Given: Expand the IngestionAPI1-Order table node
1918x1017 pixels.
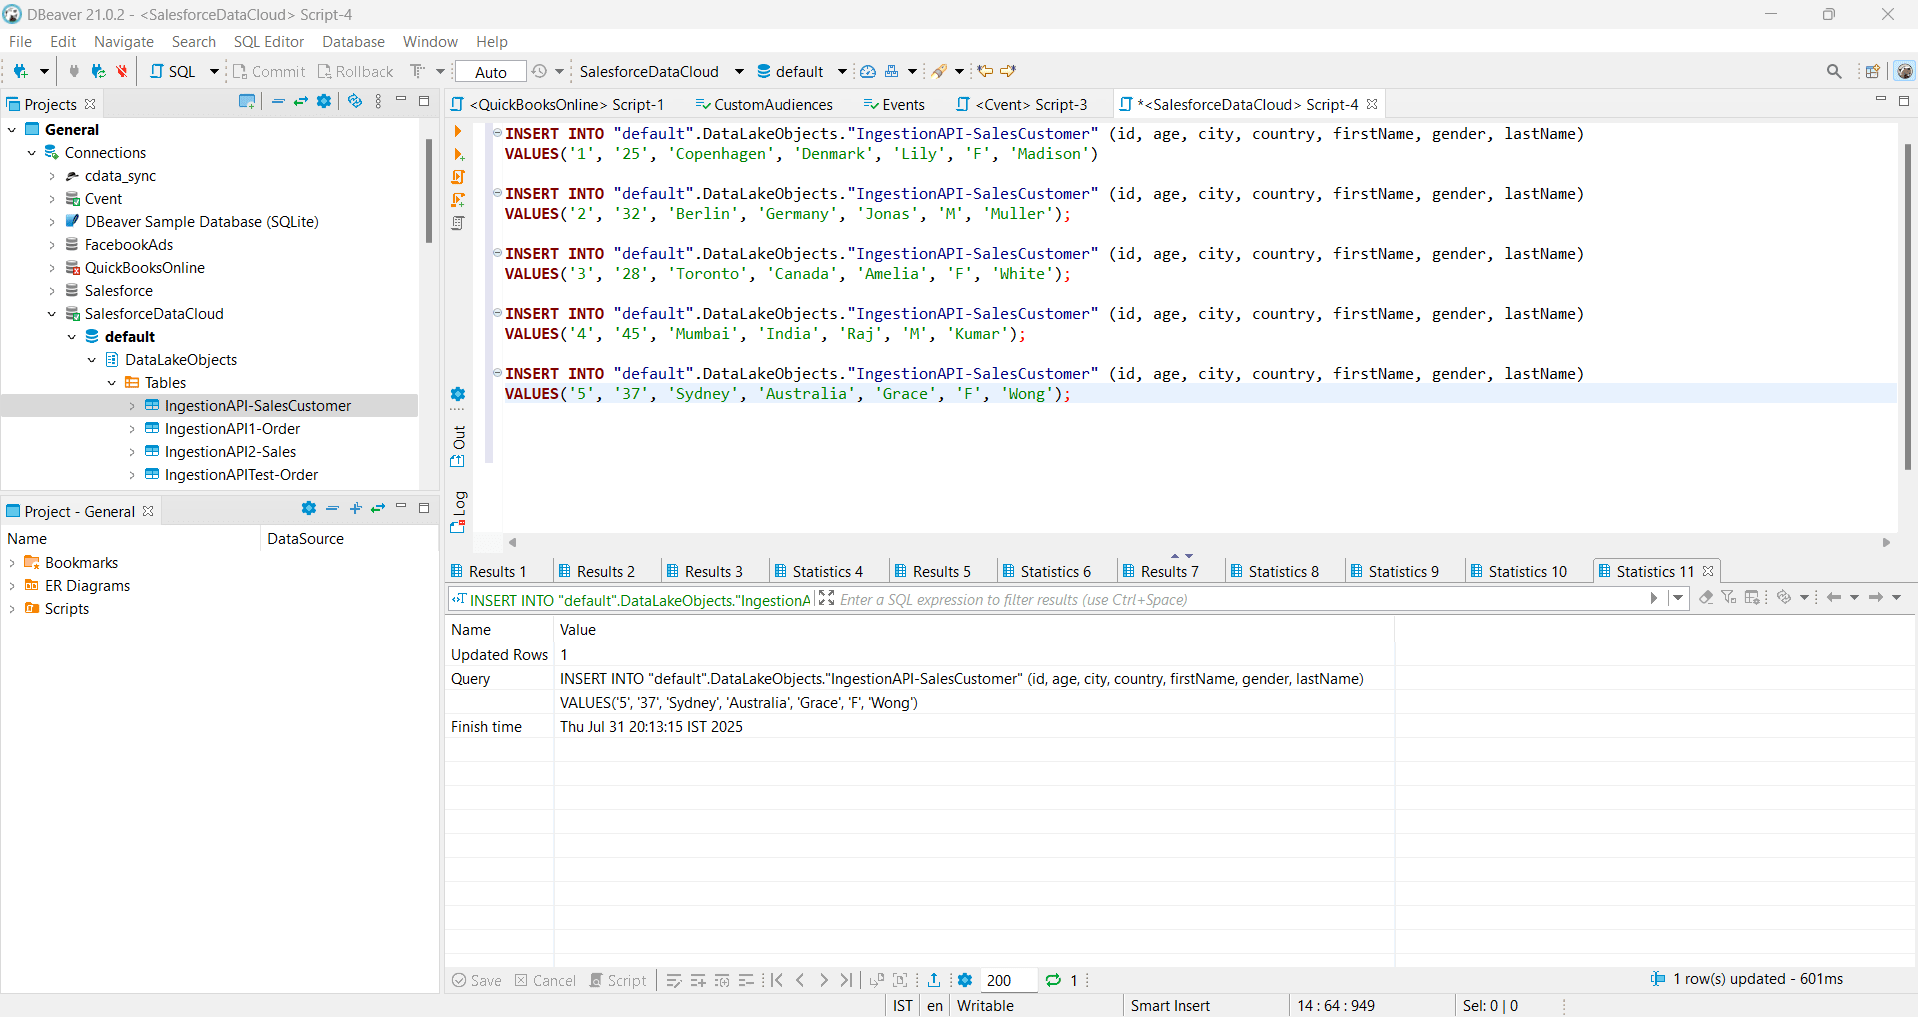Looking at the screenshot, I should [132, 429].
